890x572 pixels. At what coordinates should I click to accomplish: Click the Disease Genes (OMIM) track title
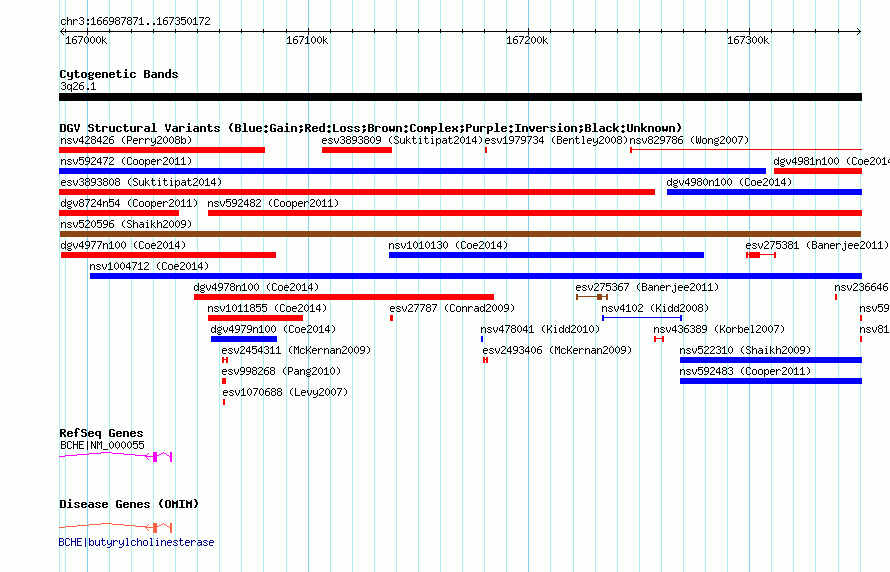[x=129, y=504]
